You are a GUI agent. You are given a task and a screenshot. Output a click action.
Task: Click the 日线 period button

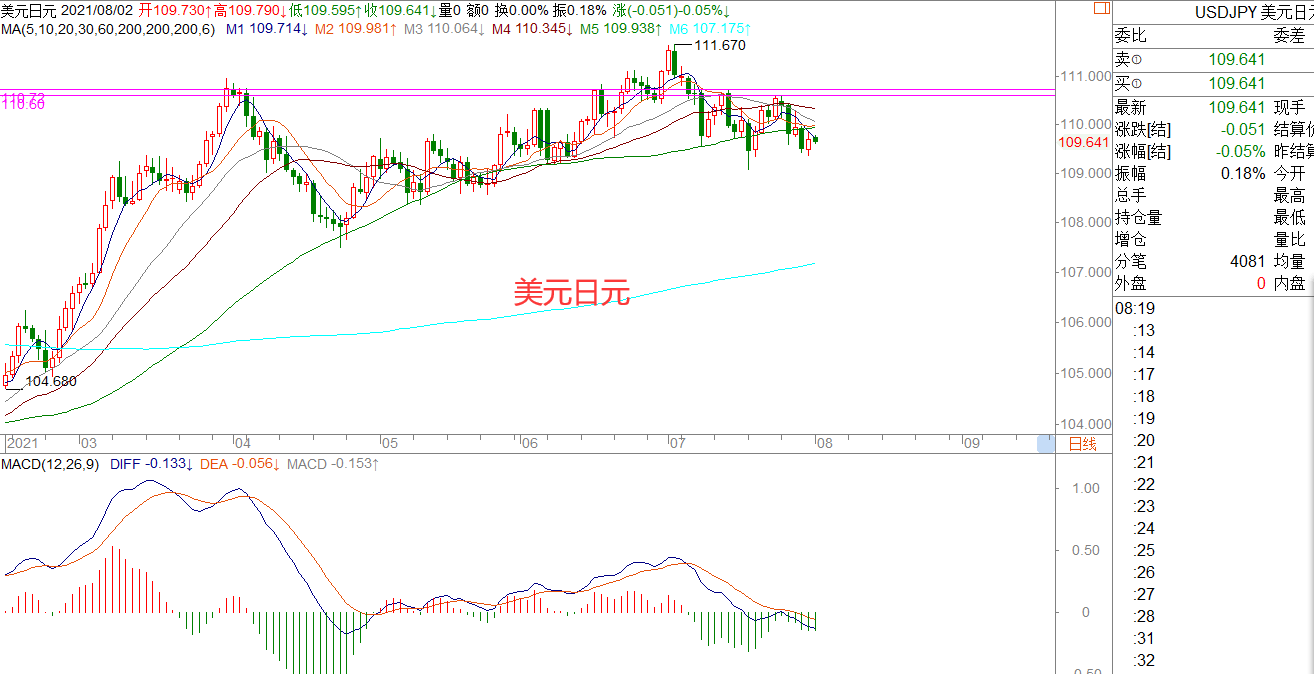click(x=1082, y=443)
